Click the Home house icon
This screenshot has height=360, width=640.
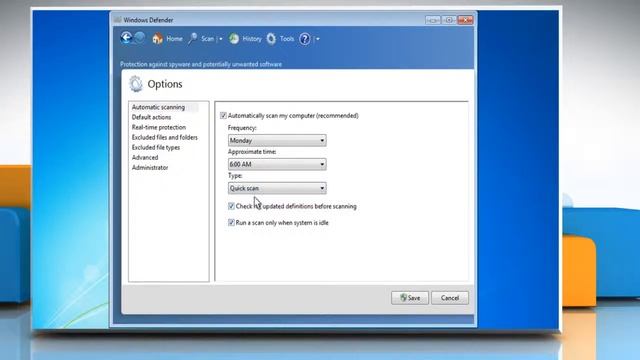tap(158, 39)
